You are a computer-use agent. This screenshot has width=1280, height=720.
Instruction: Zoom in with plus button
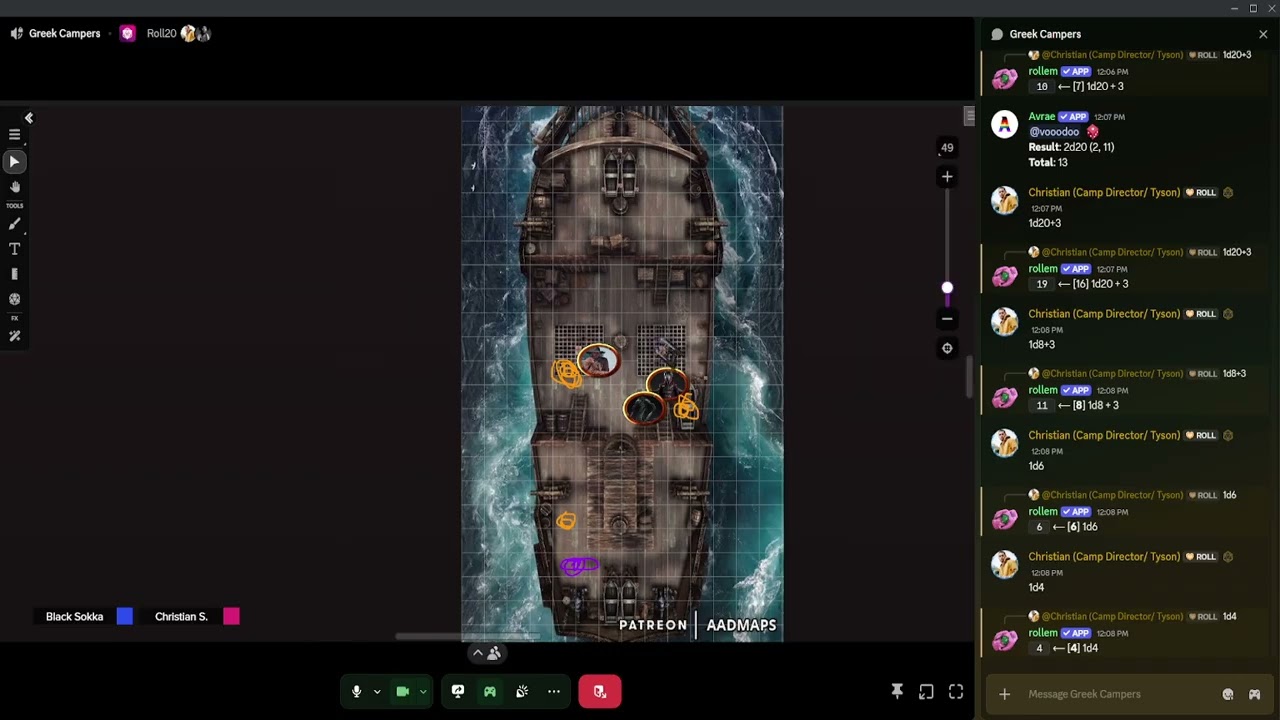tap(947, 177)
